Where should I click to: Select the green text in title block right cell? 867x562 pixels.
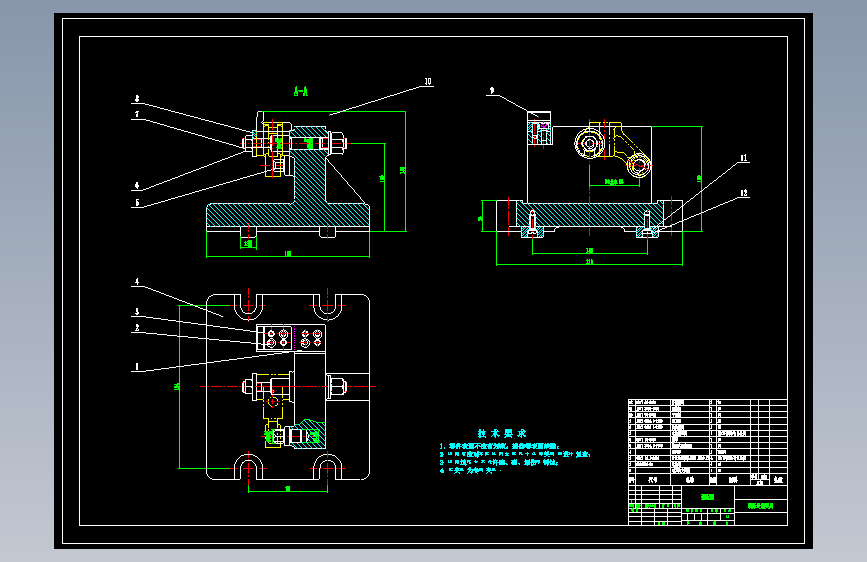pyautogui.click(x=760, y=506)
